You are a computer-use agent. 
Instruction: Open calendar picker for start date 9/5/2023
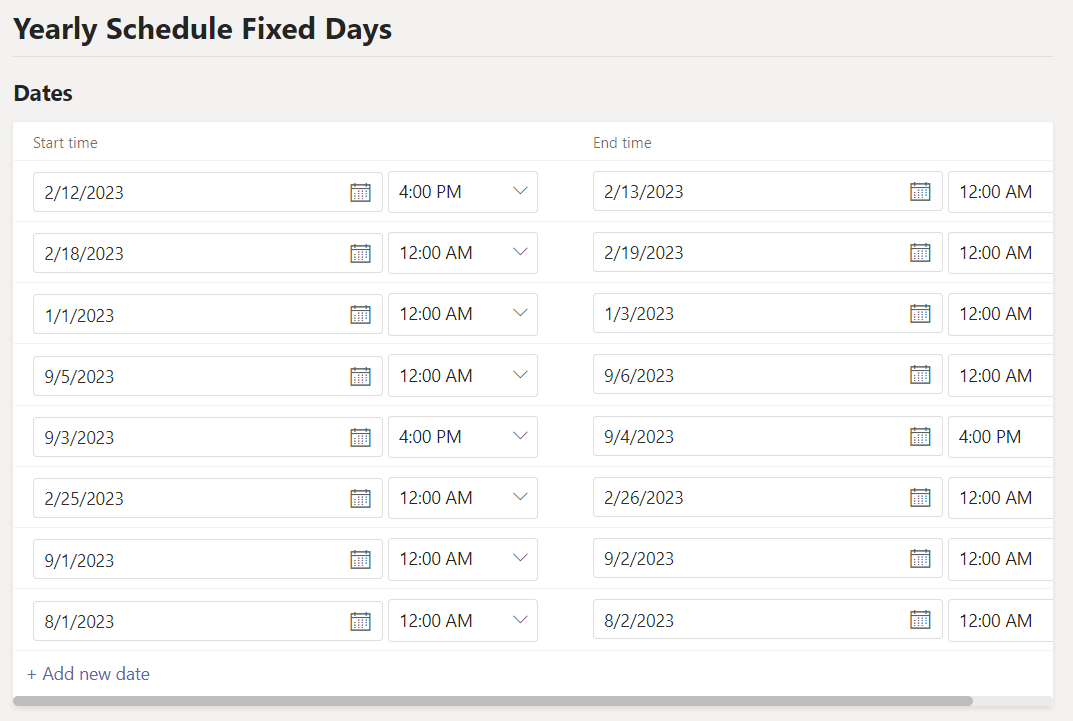point(361,376)
